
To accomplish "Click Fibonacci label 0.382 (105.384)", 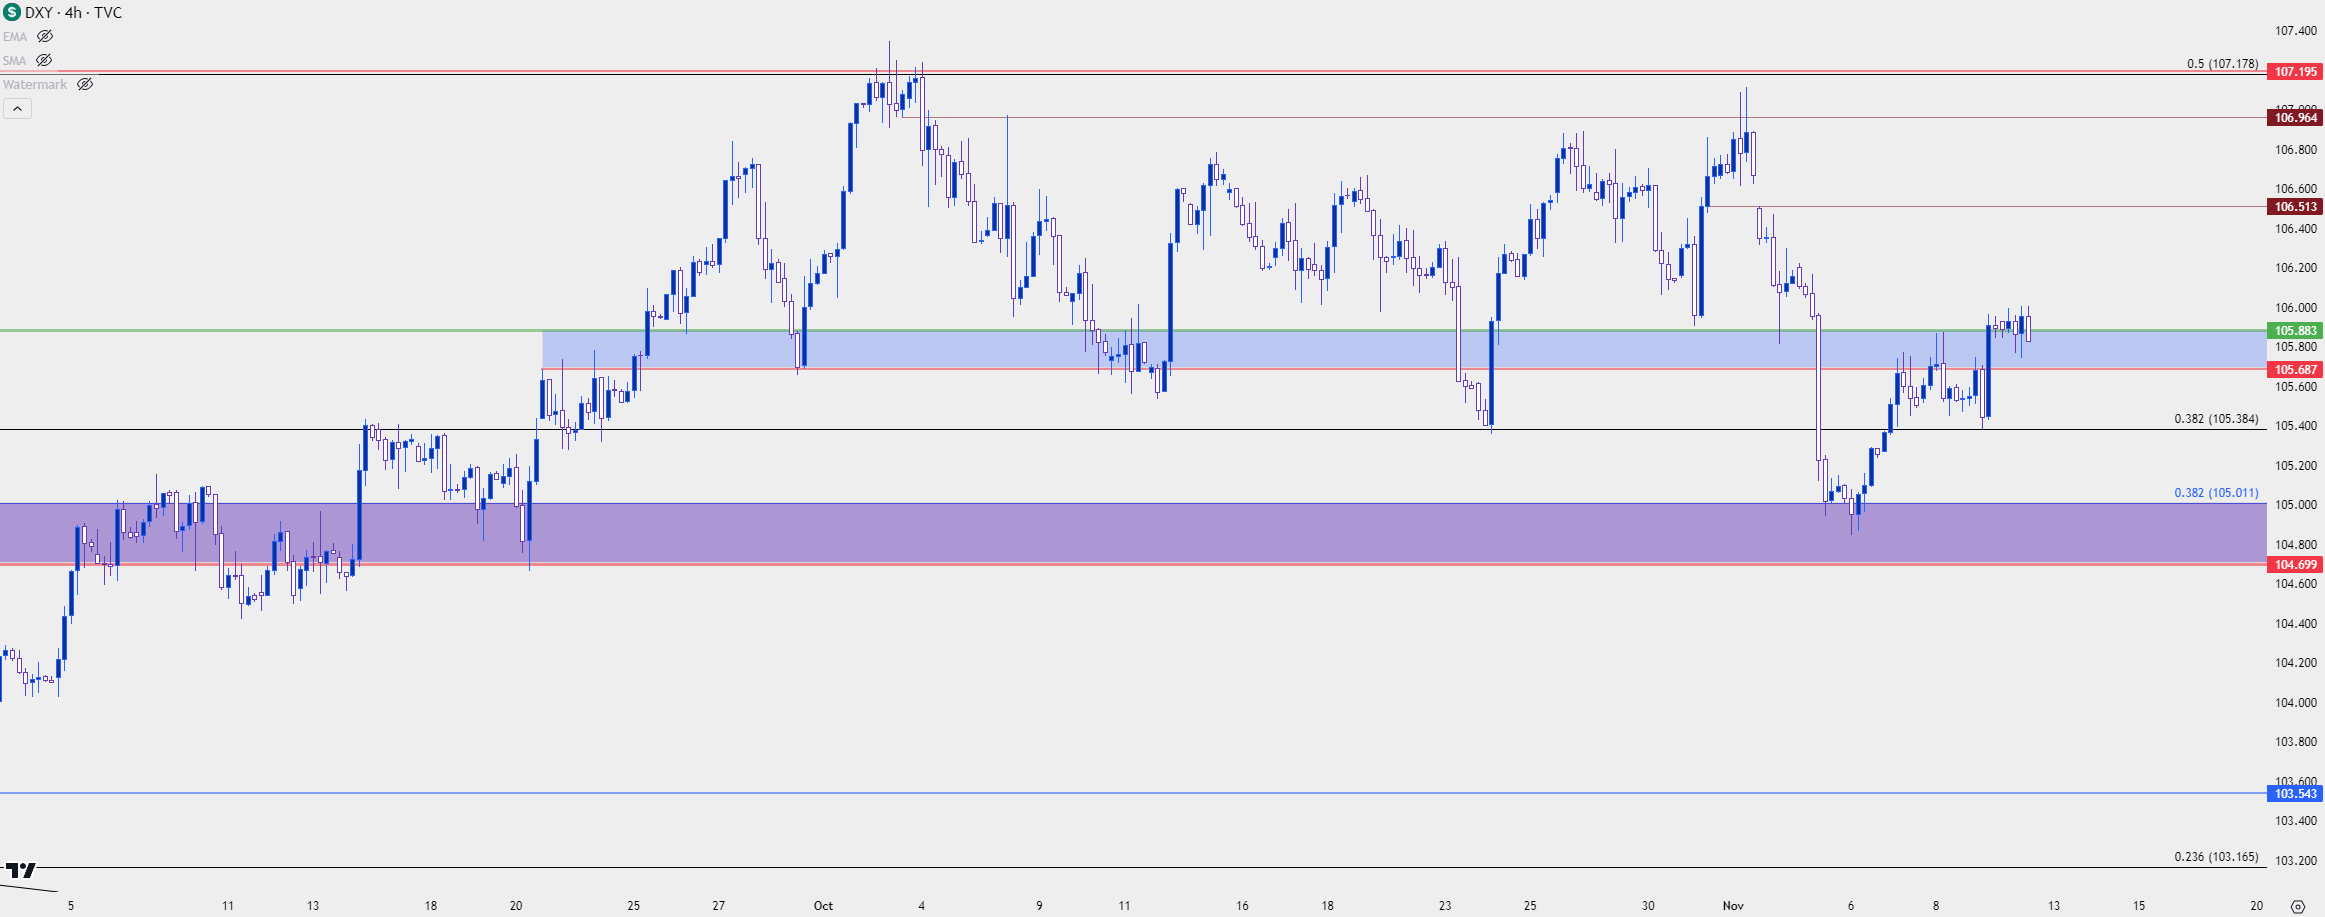I will (2216, 418).
